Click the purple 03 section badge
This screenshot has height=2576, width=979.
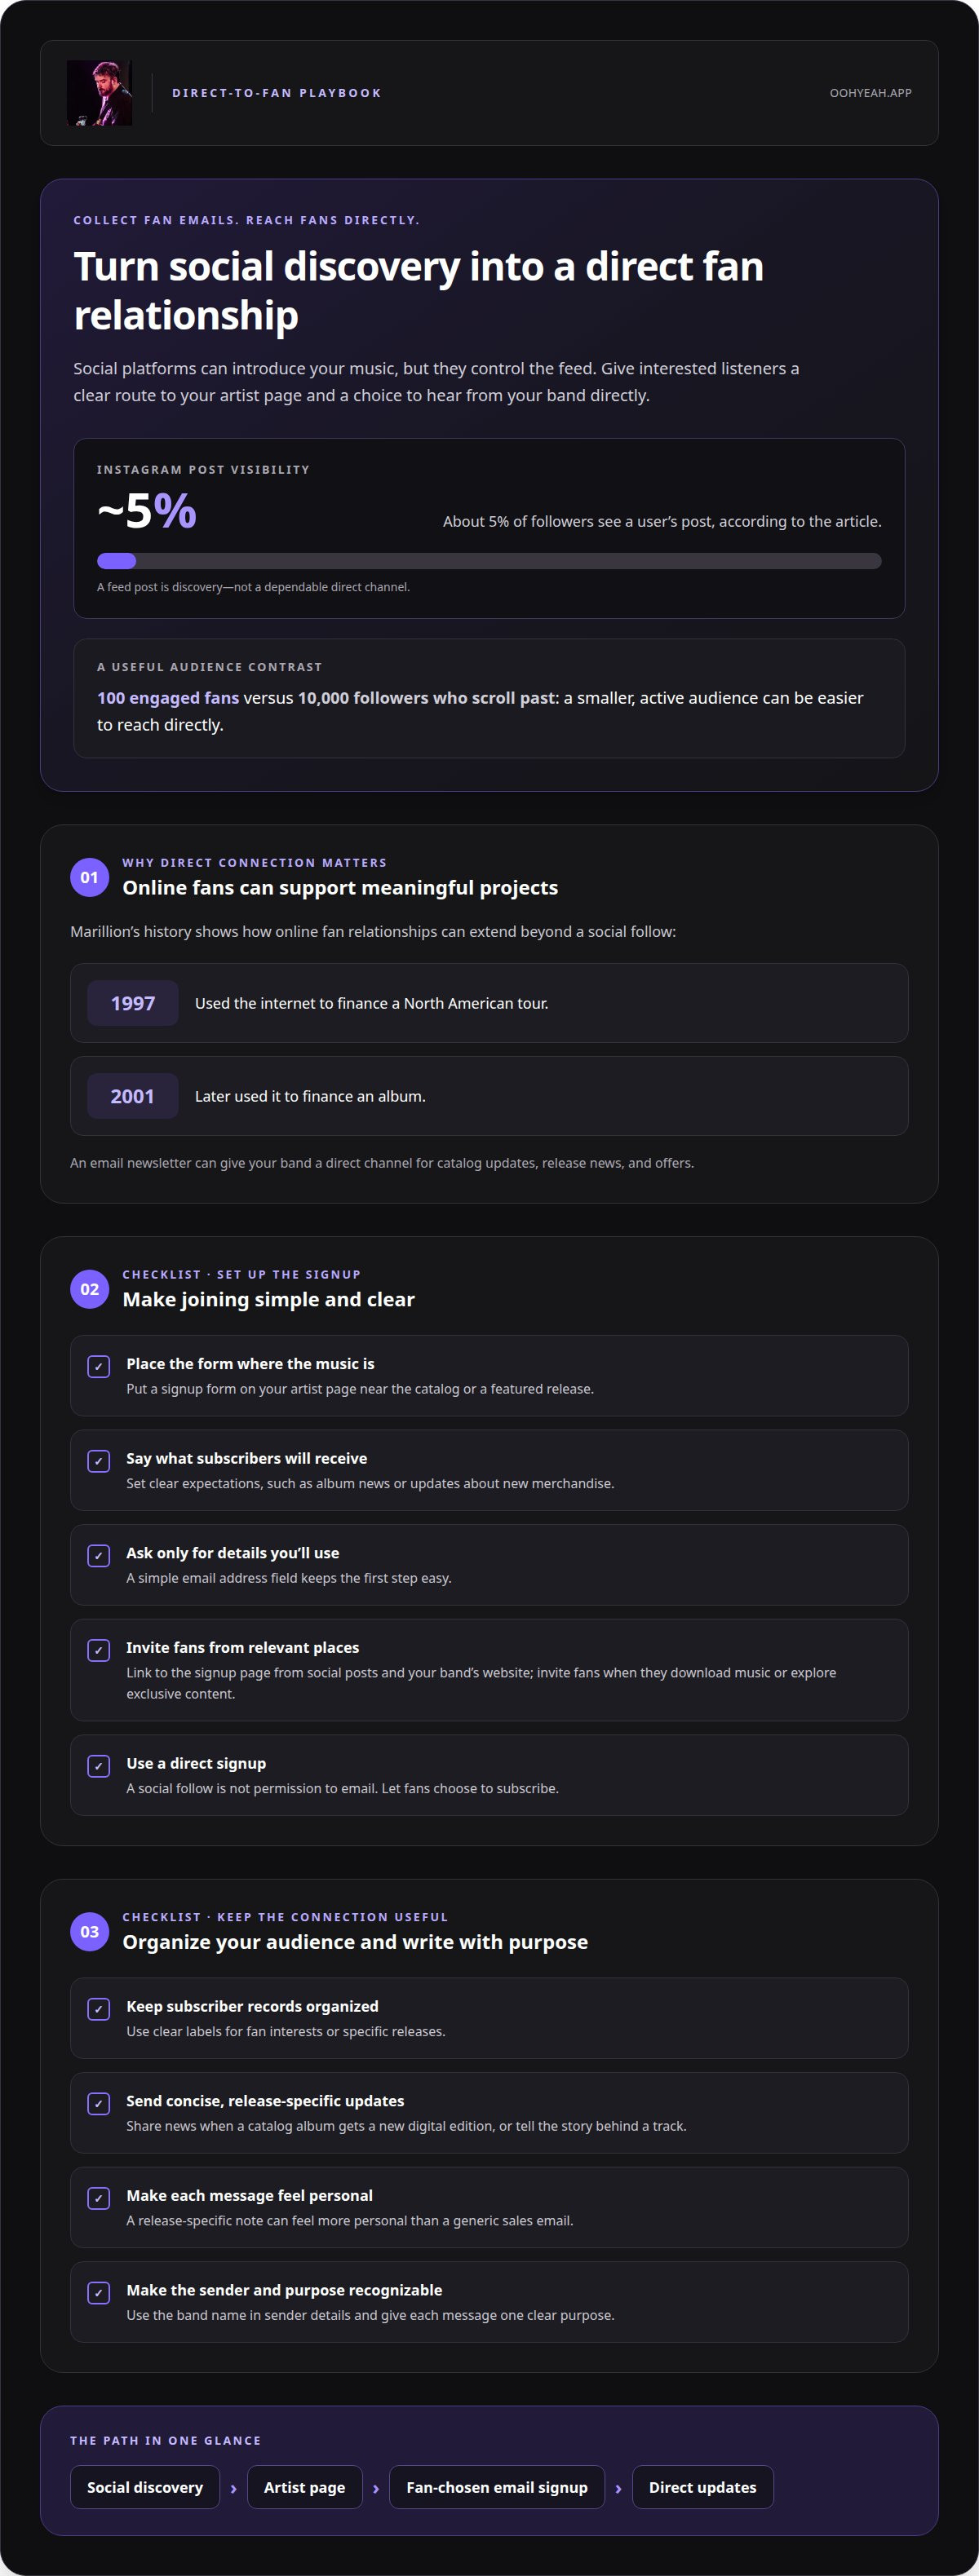click(89, 1931)
